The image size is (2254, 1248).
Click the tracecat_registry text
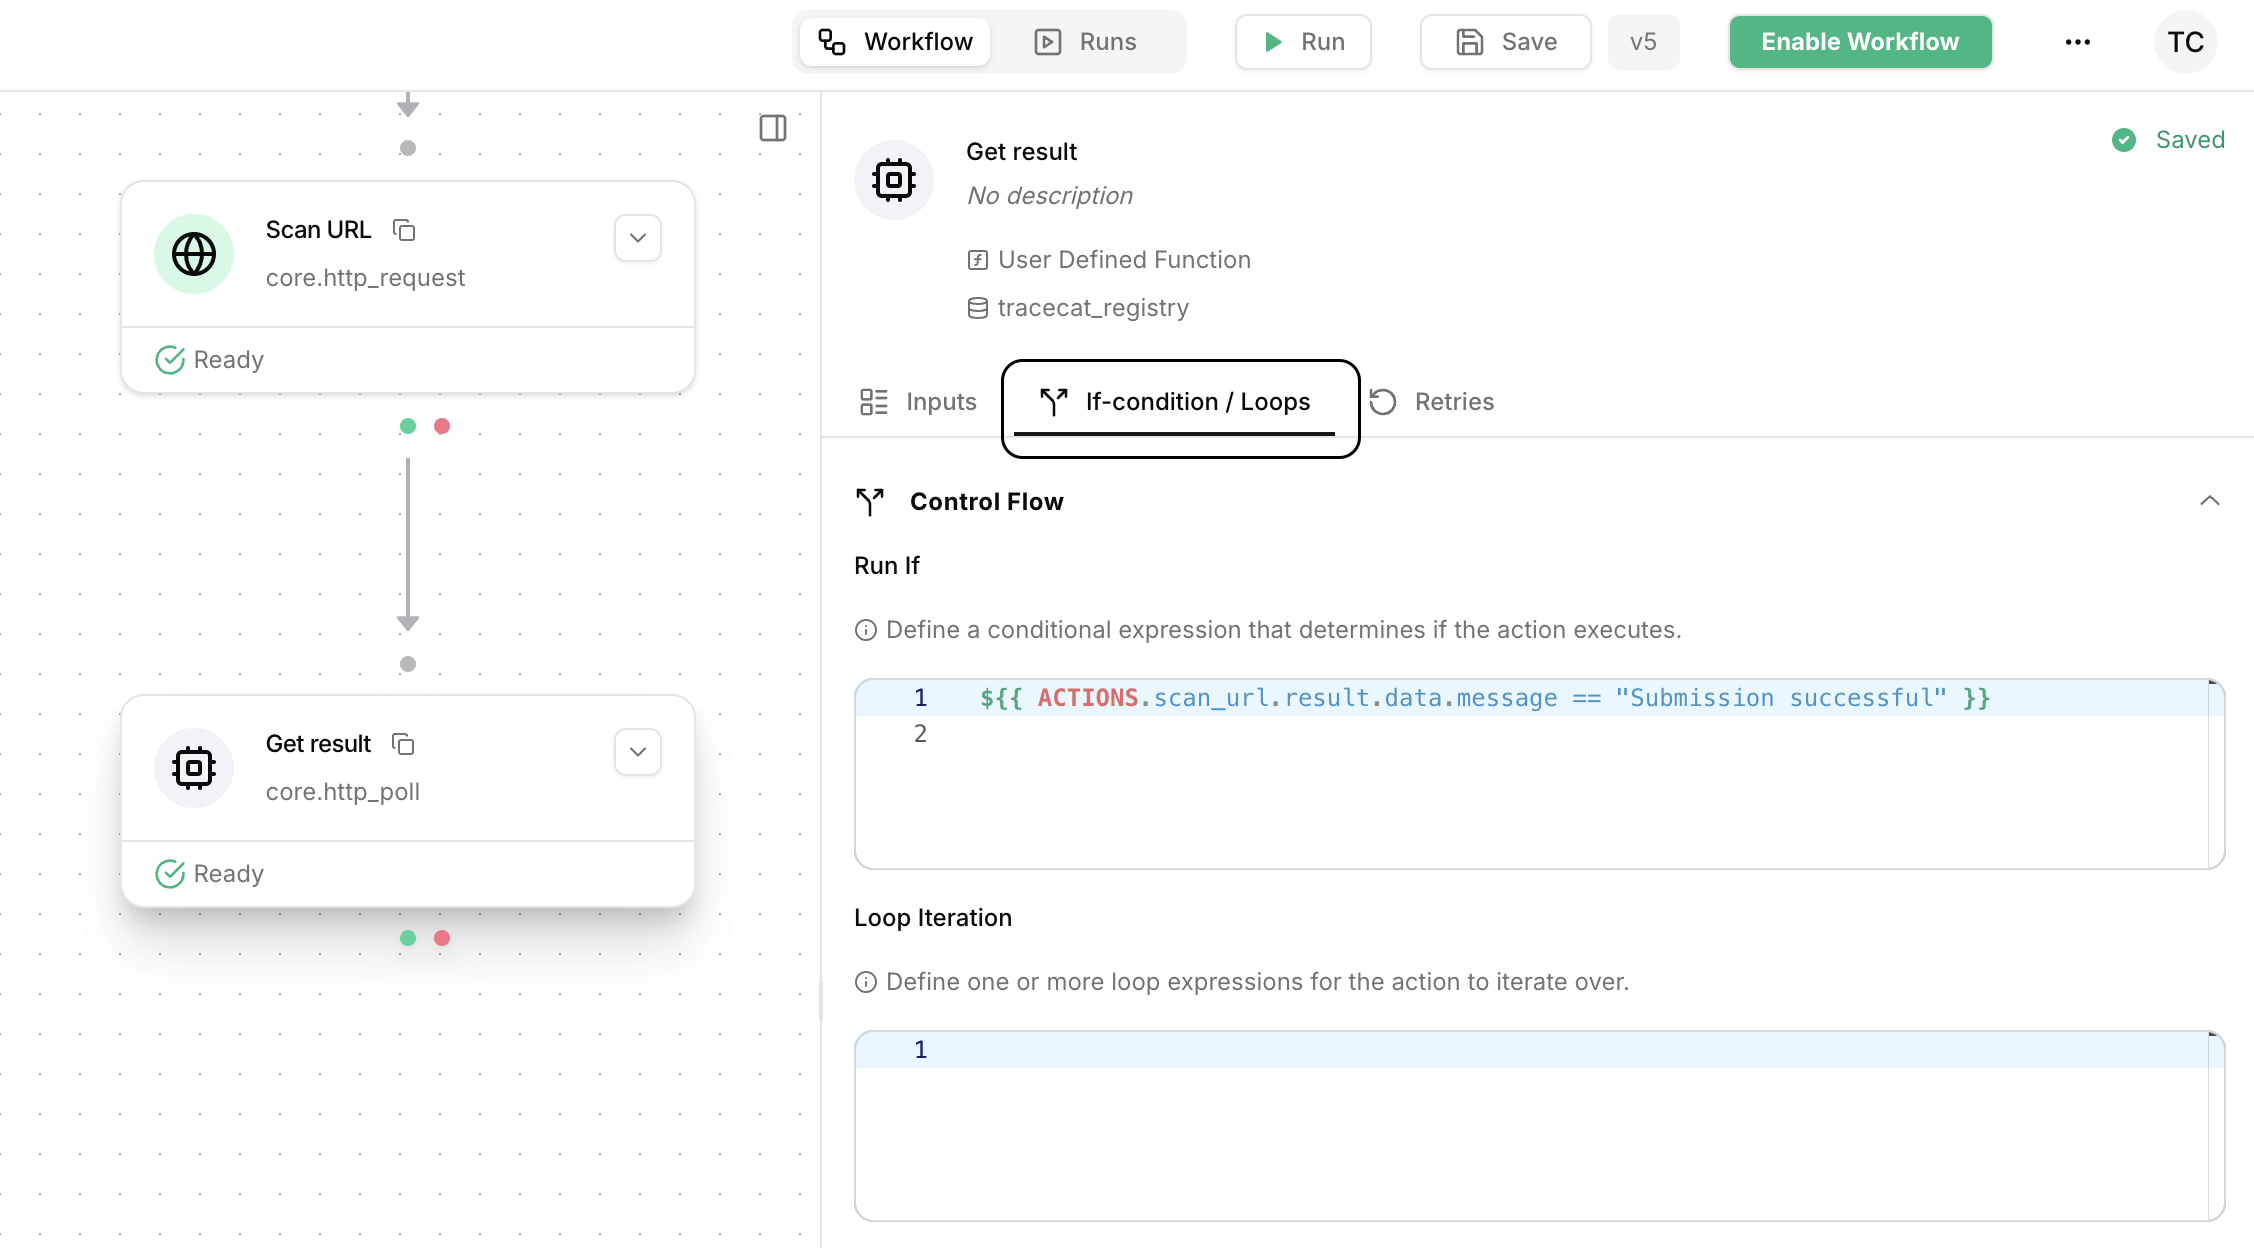pos(1093,308)
